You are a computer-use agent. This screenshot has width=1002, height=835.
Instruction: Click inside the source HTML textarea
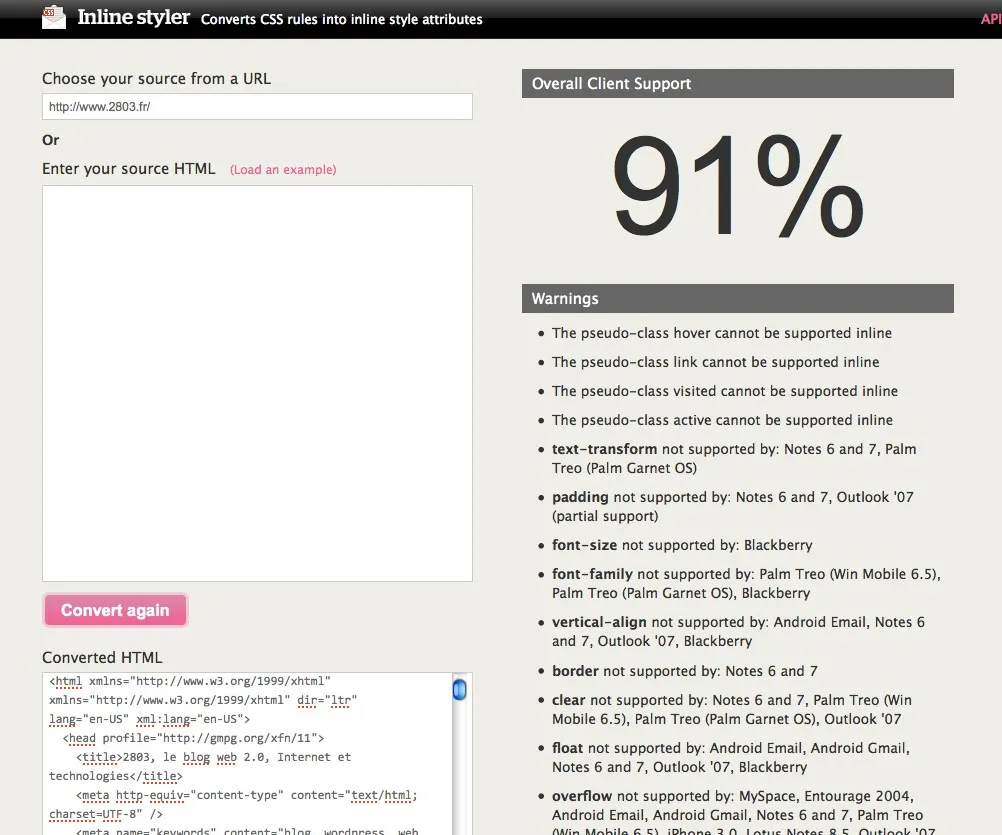258,383
